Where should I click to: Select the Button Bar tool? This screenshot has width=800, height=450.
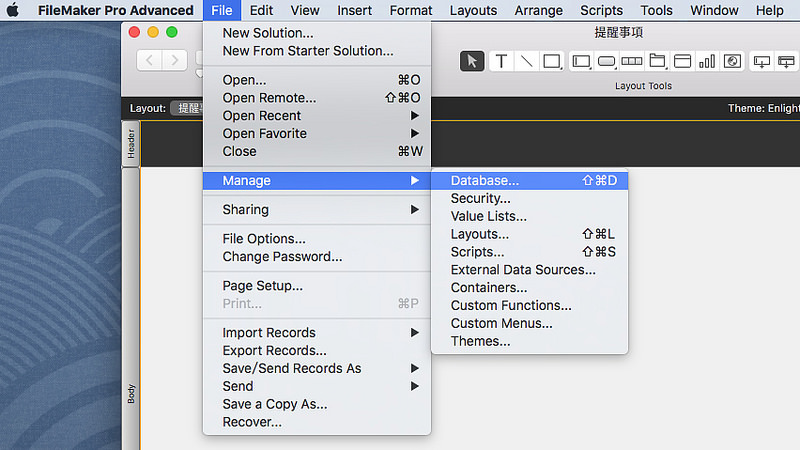(x=632, y=61)
